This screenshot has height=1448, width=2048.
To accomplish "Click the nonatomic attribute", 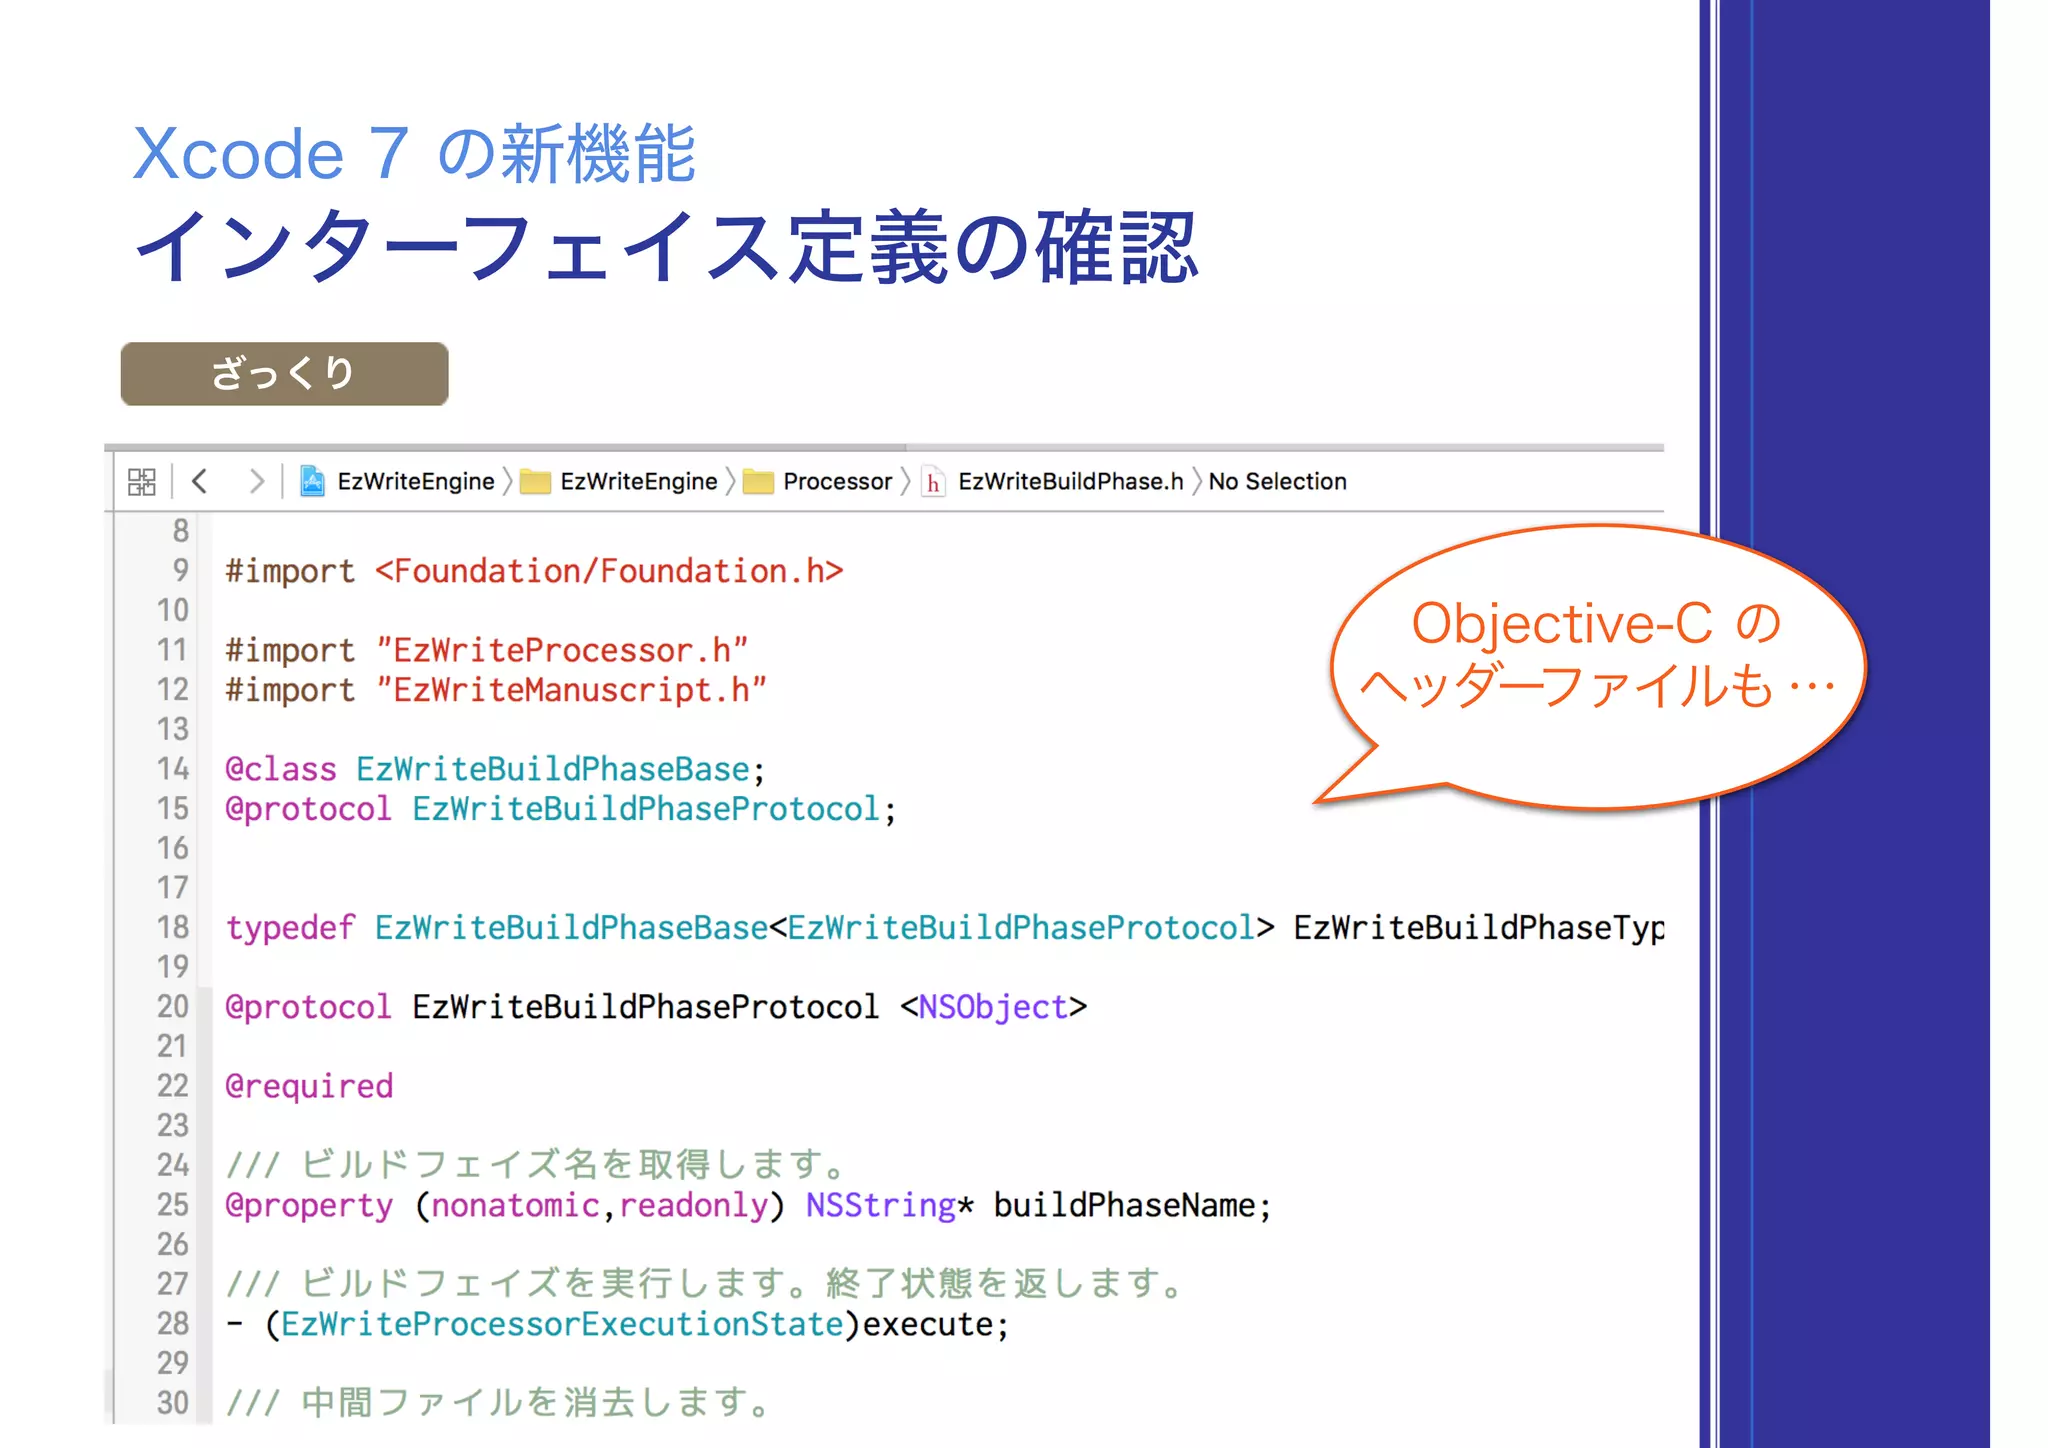I will click(515, 1205).
